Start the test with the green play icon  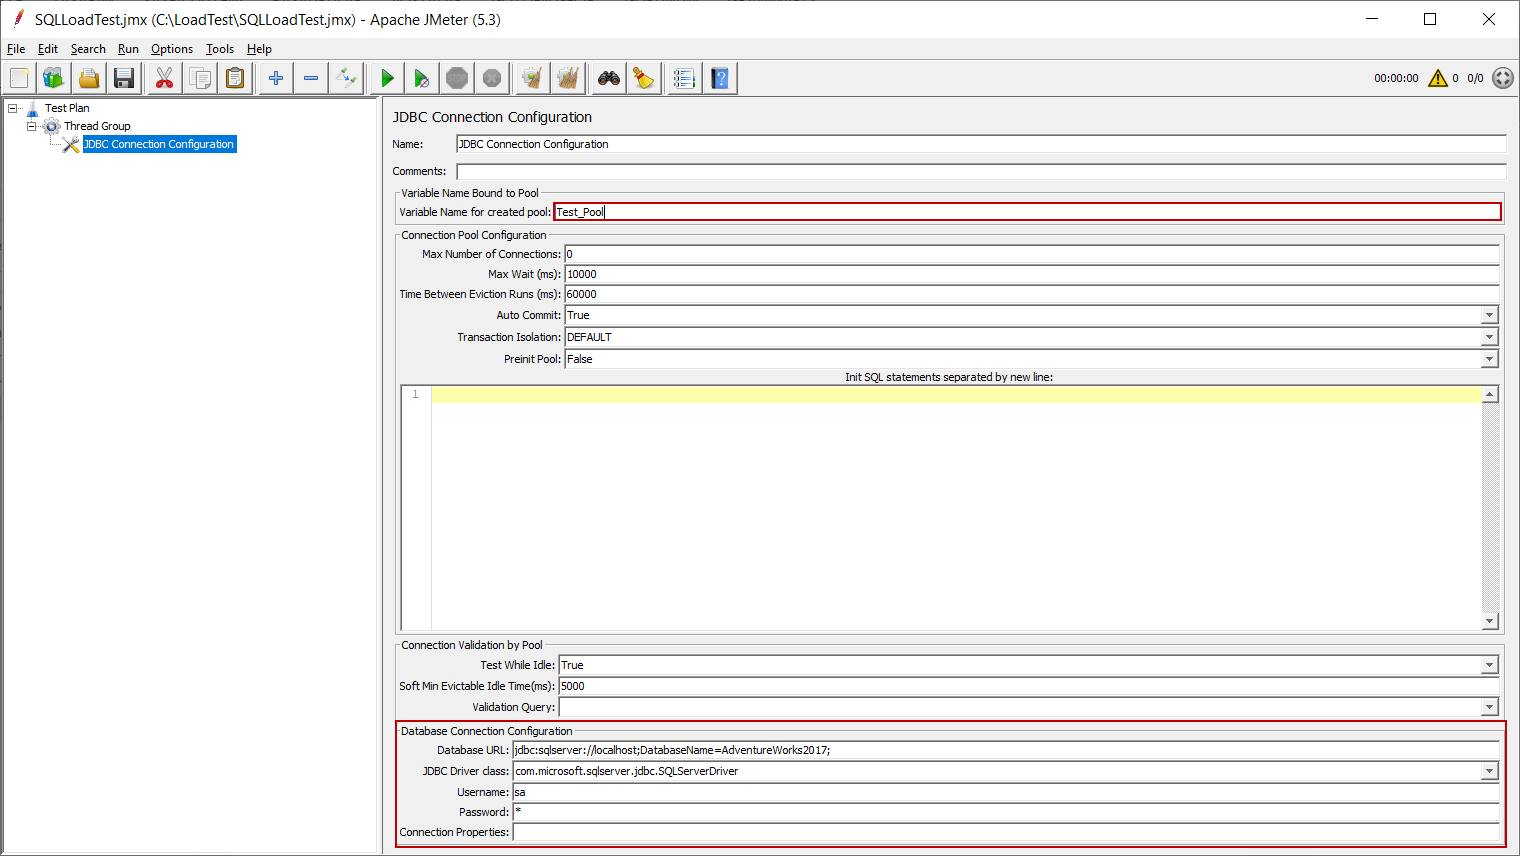click(x=387, y=78)
